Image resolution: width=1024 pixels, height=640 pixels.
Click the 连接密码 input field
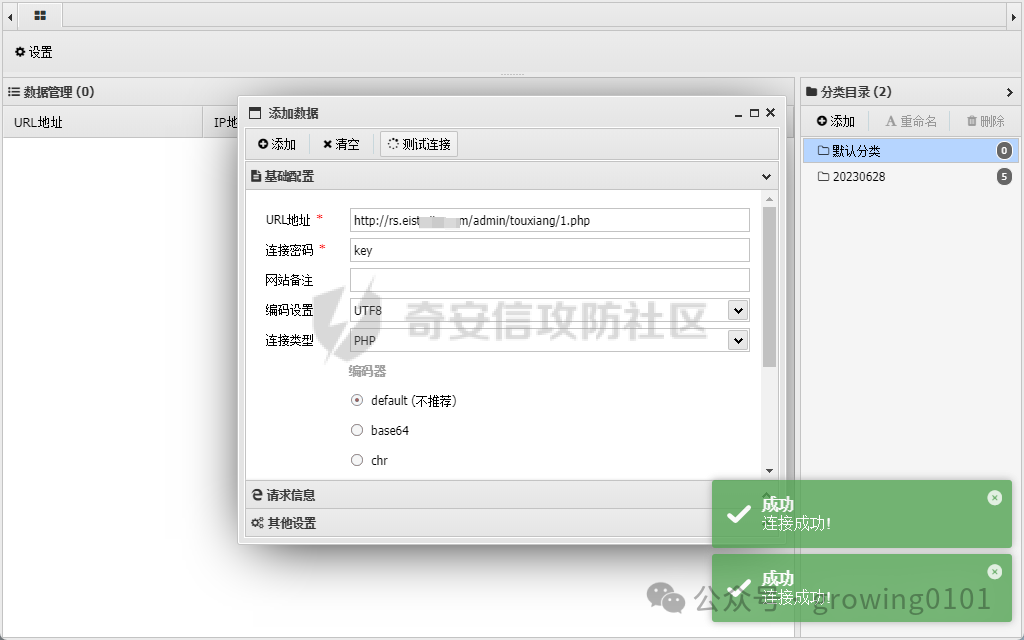549,250
